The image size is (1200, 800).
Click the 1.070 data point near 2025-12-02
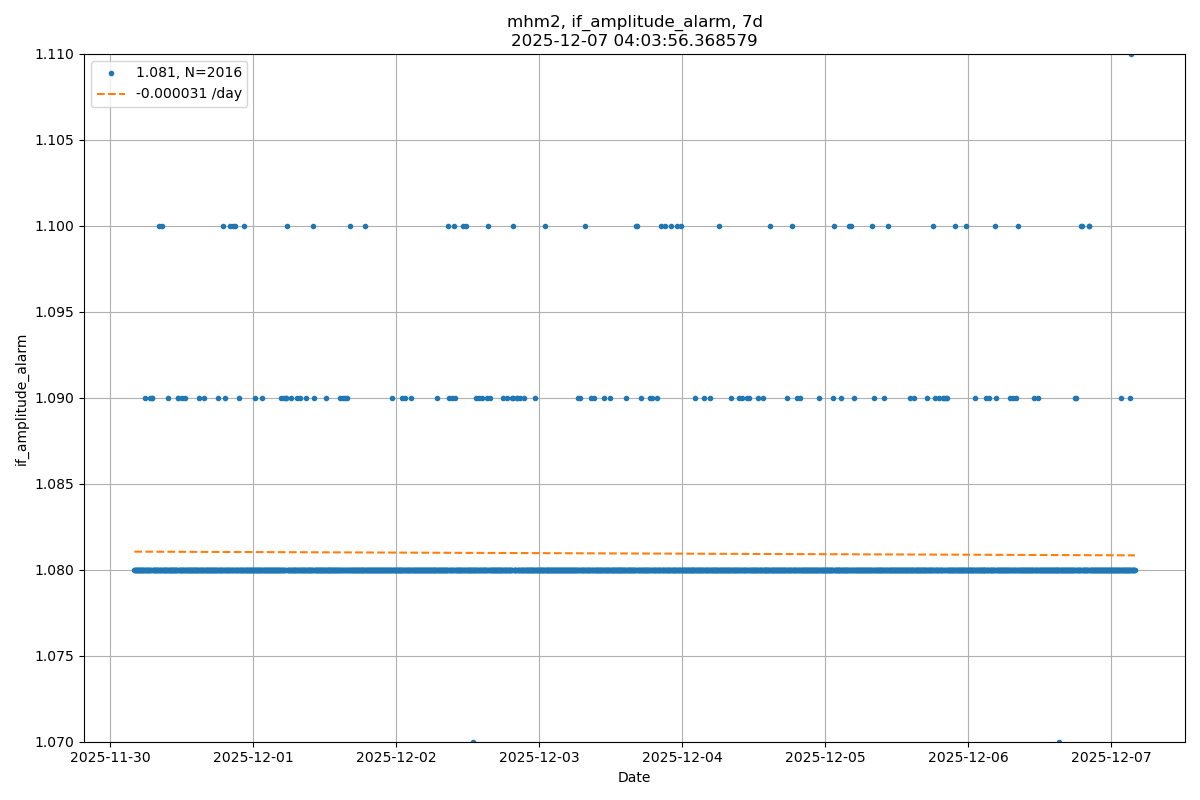click(473, 742)
